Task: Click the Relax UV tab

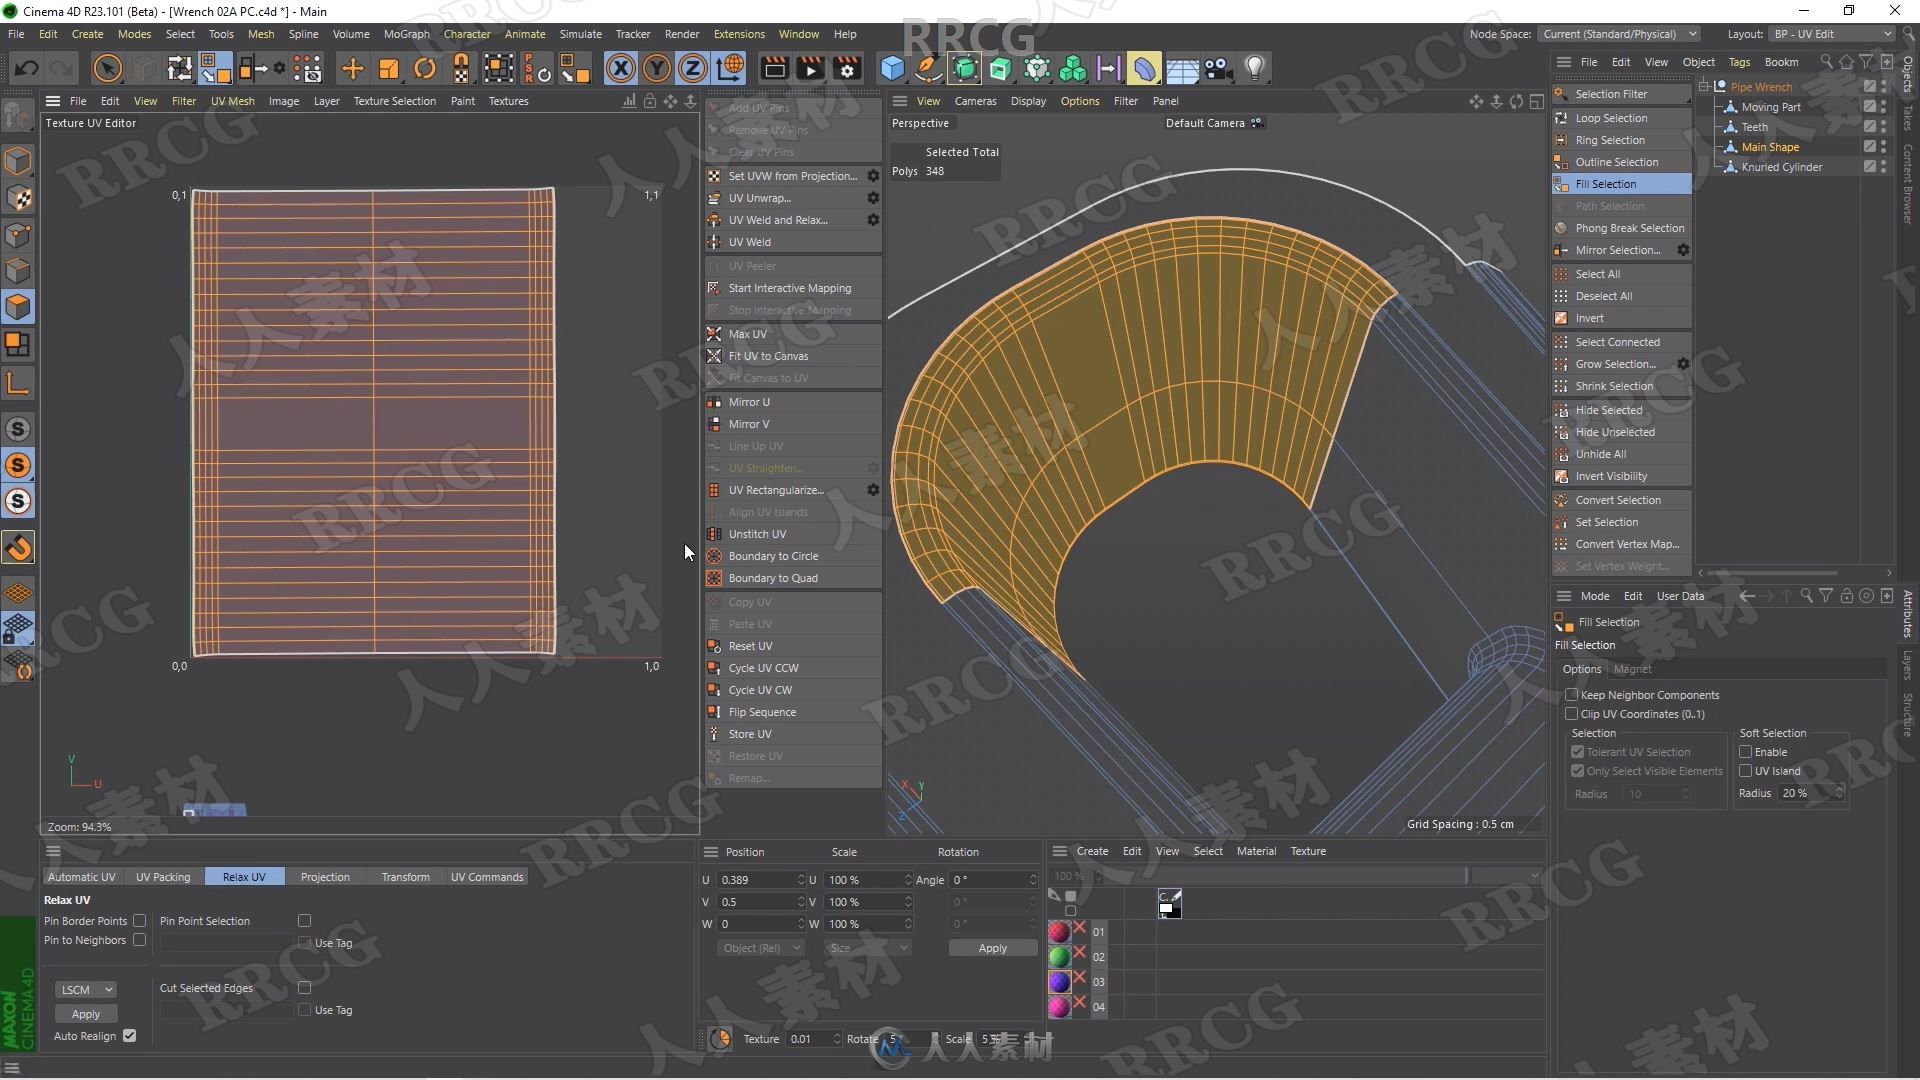Action: (x=244, y=877)
